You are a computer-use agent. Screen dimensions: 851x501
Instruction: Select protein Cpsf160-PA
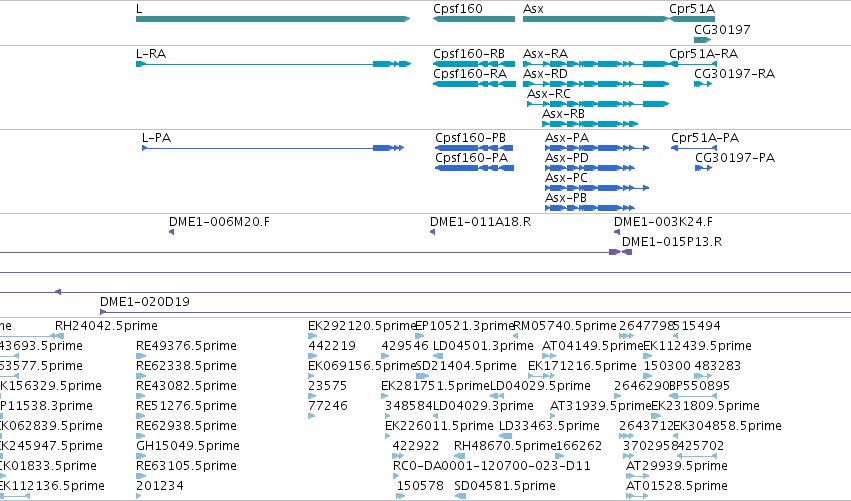click(474, 168)
